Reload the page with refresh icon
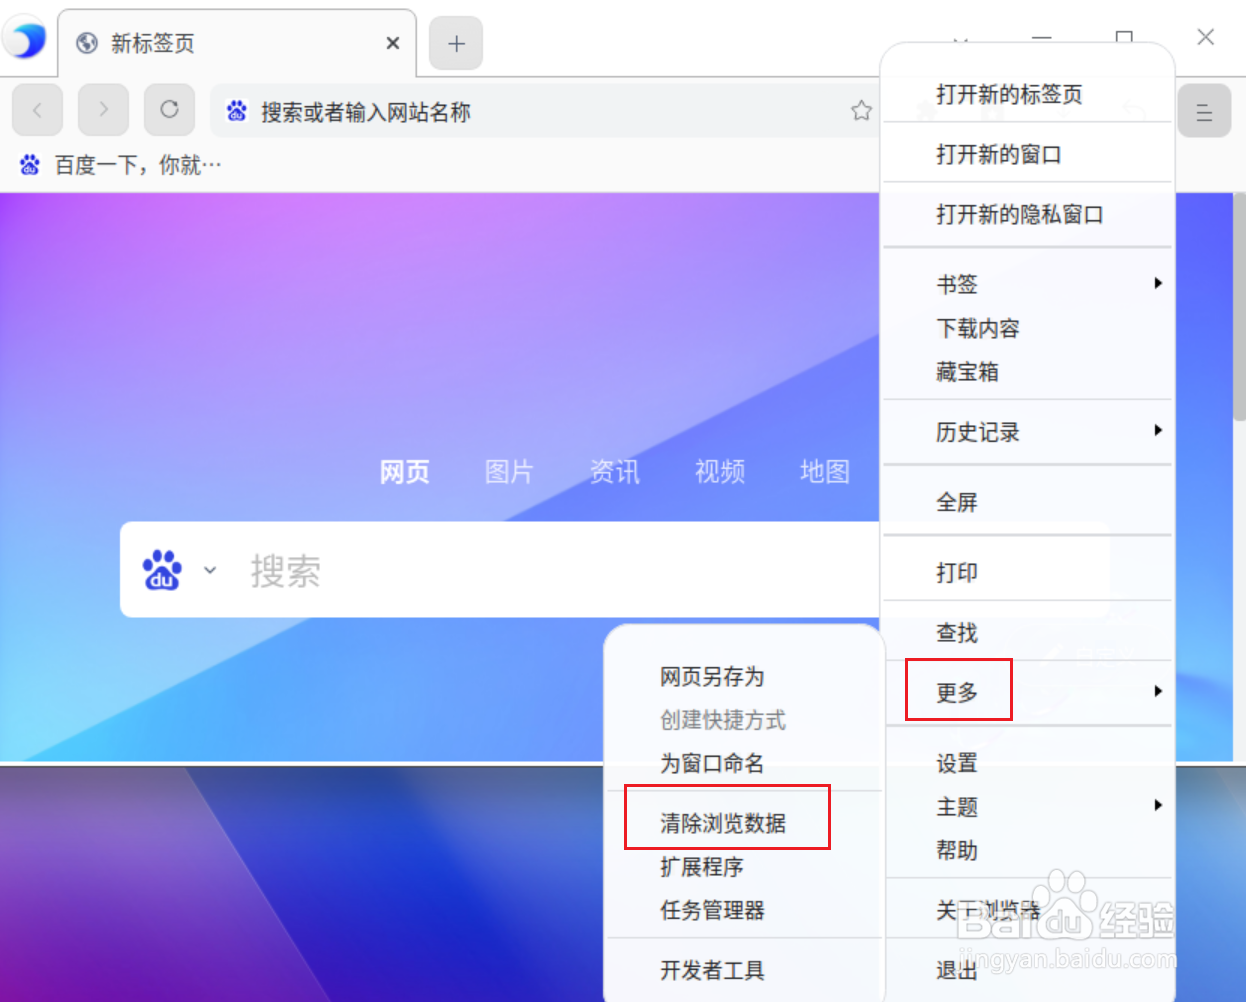This screenshot has height=1002, width=1246. pyautogui.click(x=169, y=110)
